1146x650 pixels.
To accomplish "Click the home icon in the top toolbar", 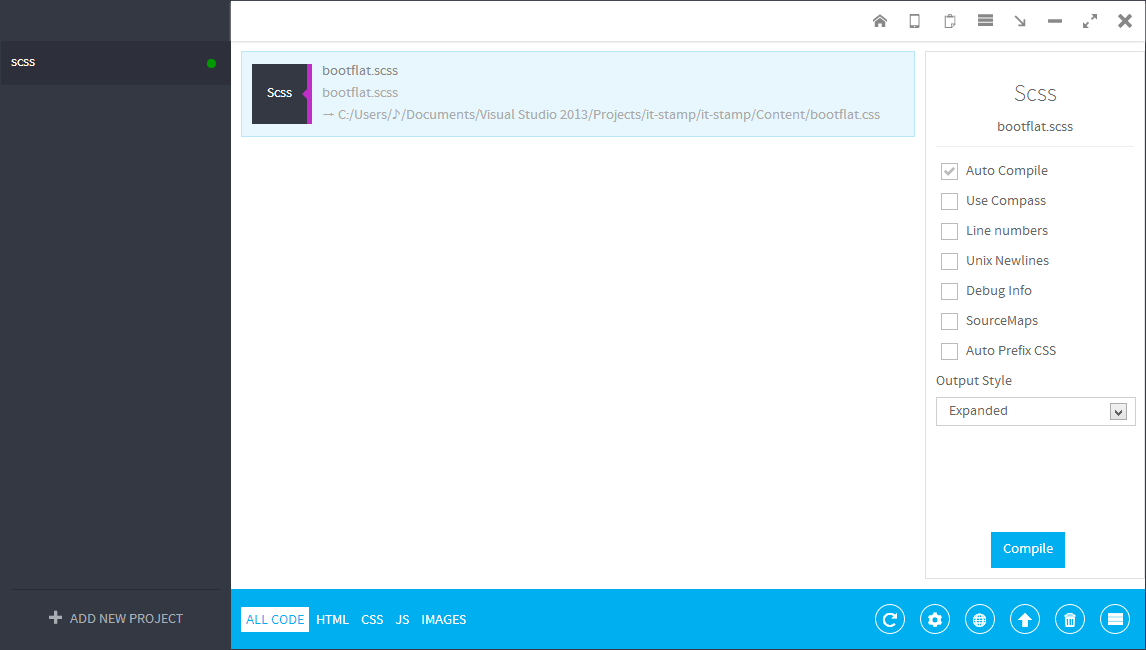I will [880, 21].
